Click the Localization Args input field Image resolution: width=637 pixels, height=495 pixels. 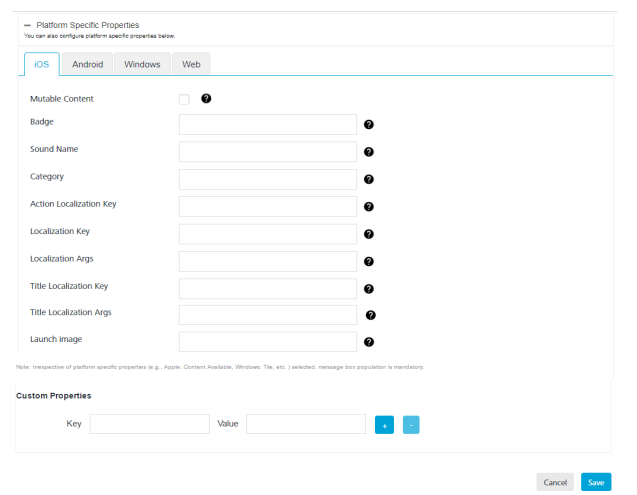point(268,261)
